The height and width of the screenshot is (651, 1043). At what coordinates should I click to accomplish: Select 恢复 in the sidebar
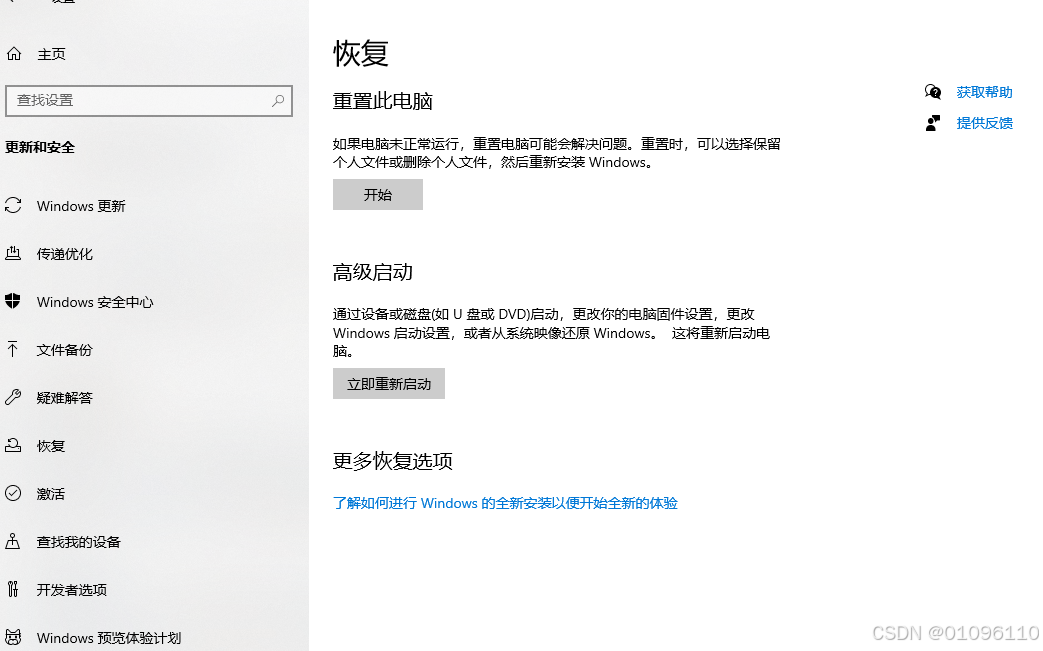[51, 446]
